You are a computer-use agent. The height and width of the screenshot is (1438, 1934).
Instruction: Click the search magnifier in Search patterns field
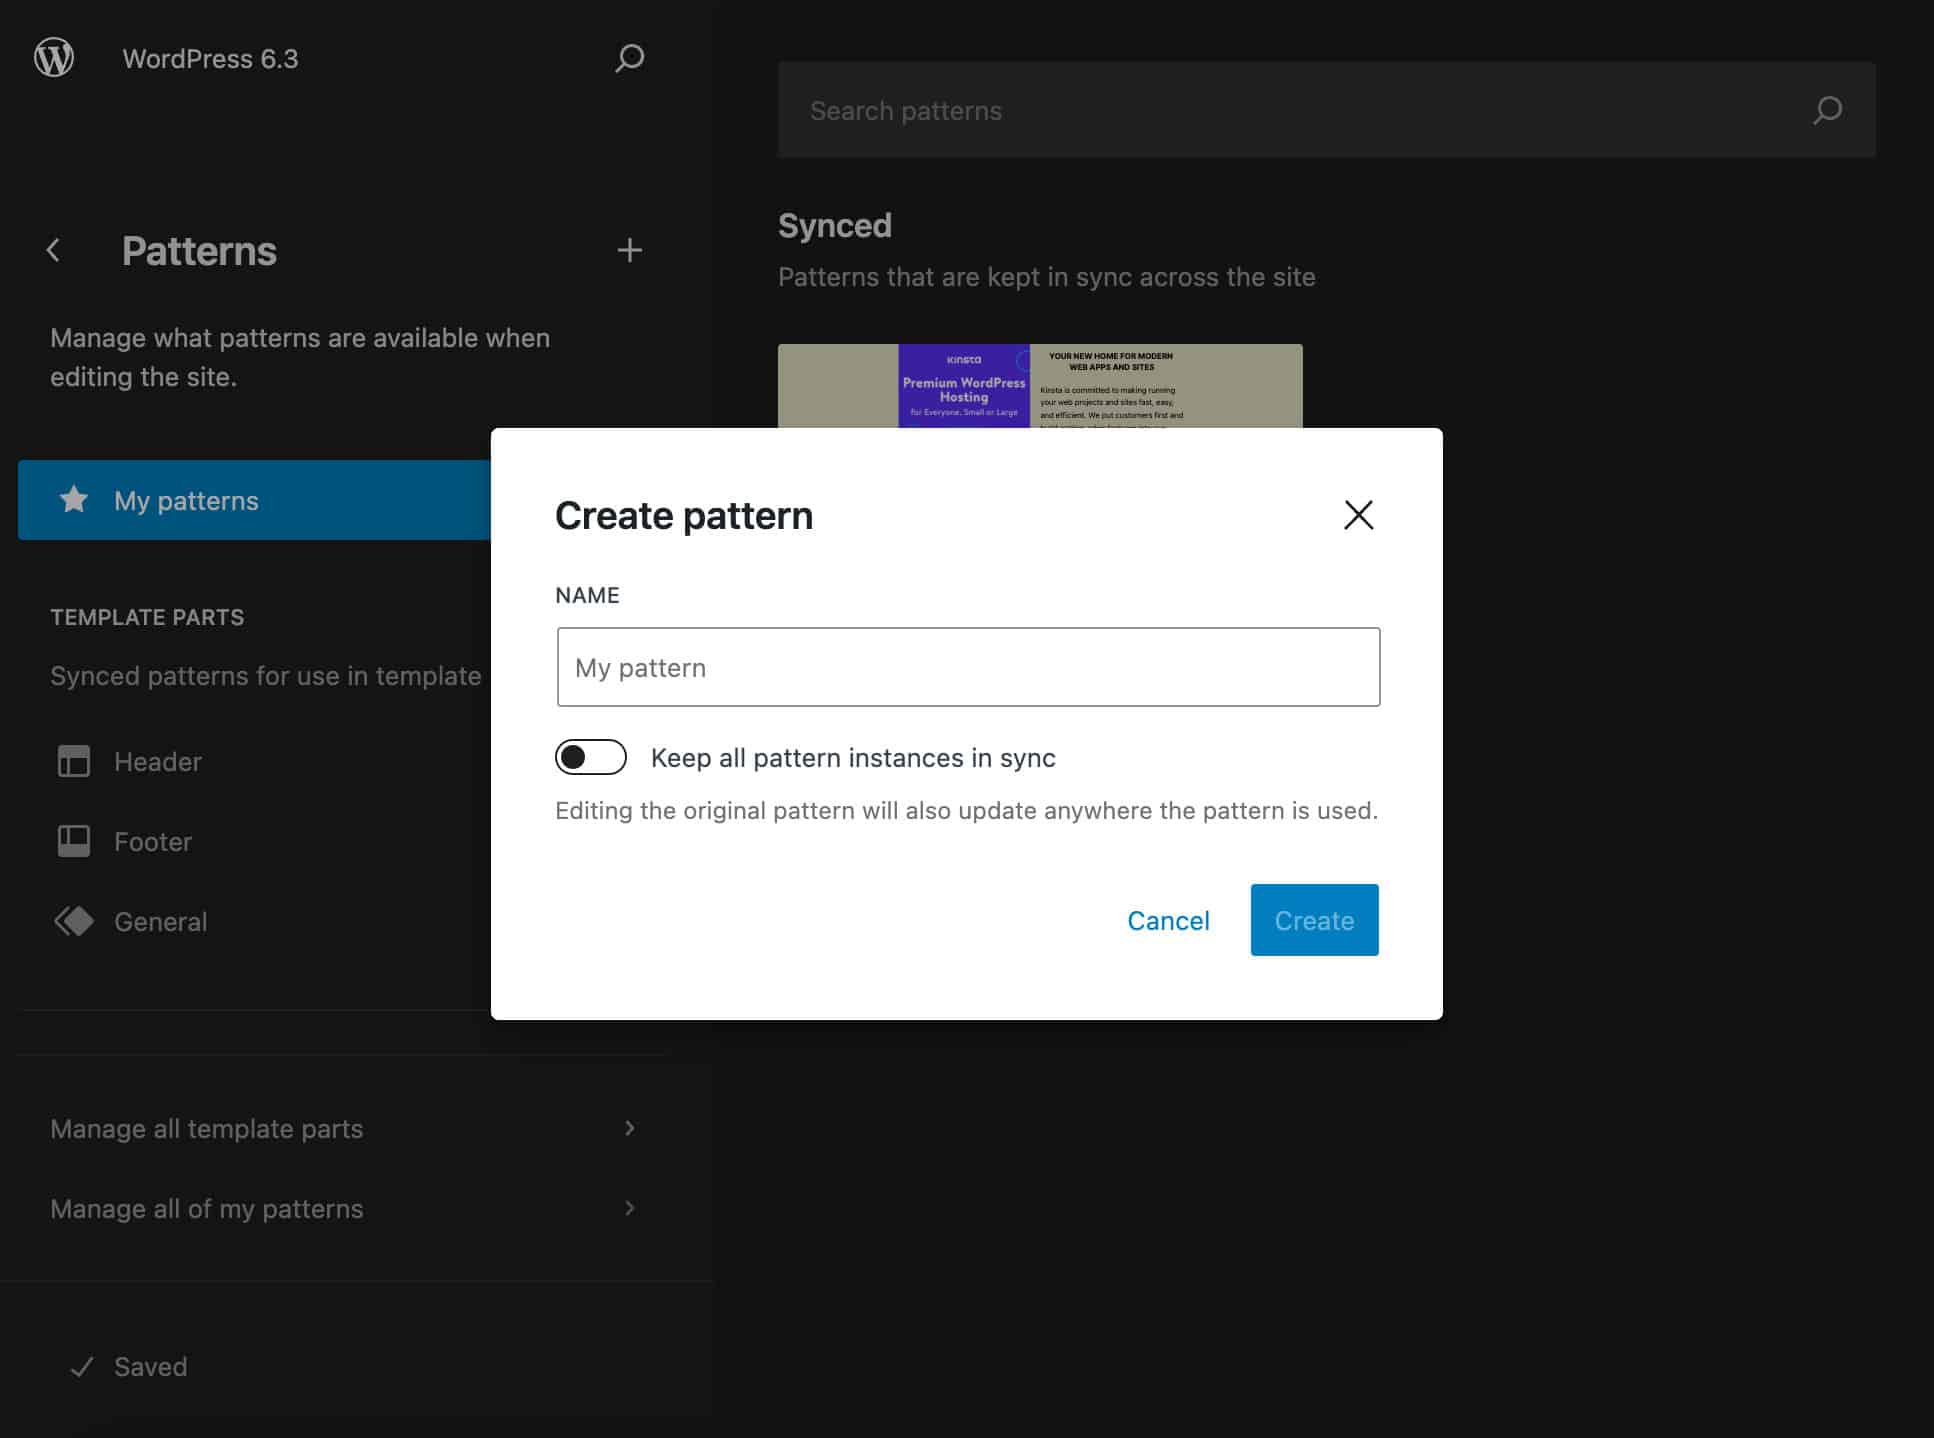1827,110
